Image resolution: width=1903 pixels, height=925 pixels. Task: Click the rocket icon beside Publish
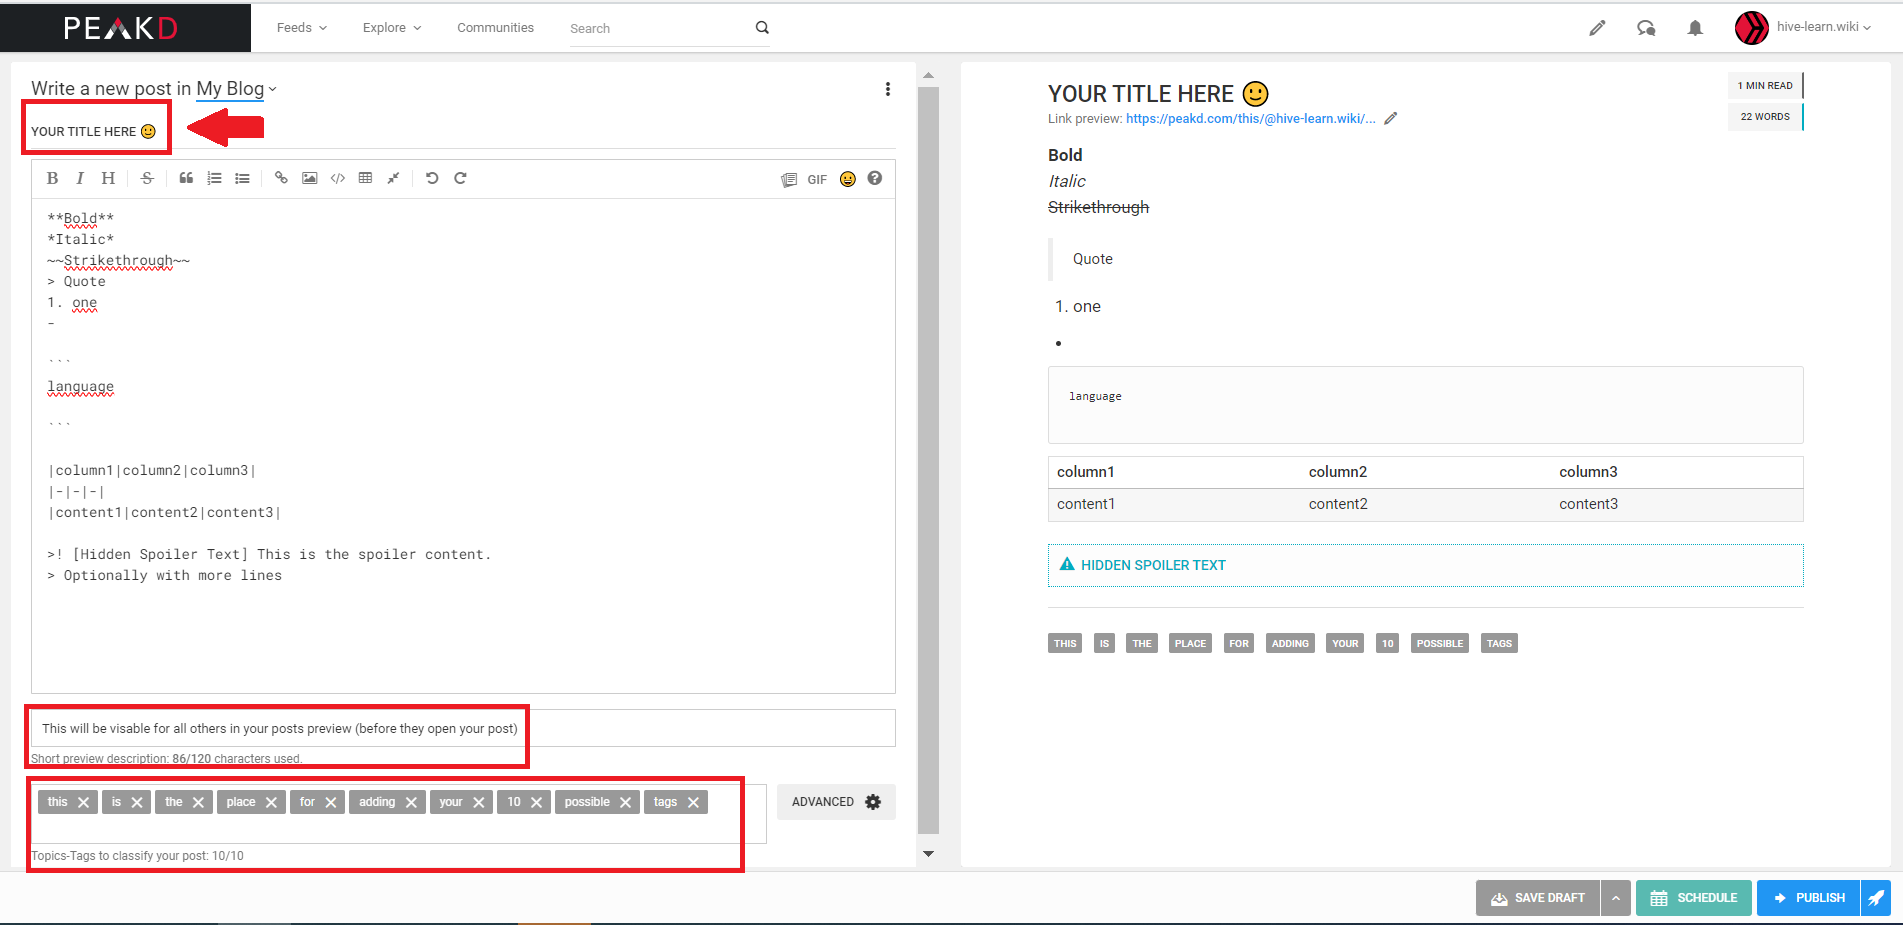point(1876,898)
